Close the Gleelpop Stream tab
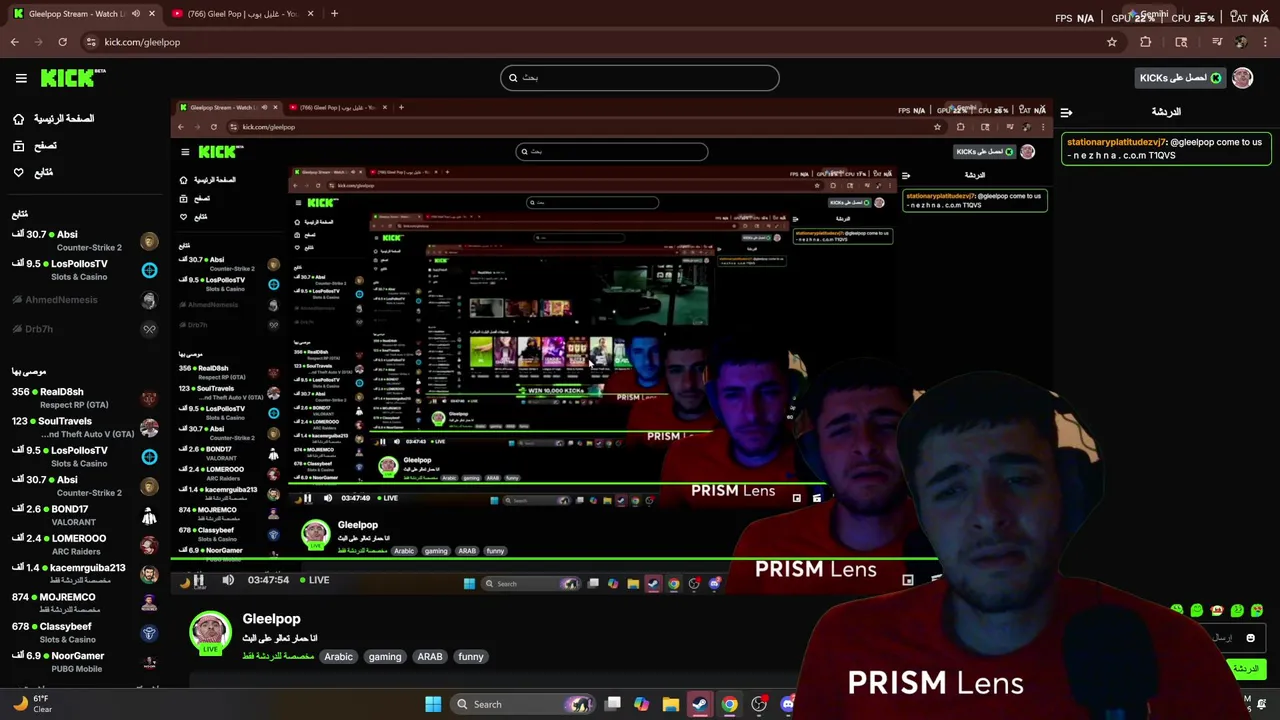This screenshot has width=1280, height=720. pyautogui.click(x=152, y=14)
